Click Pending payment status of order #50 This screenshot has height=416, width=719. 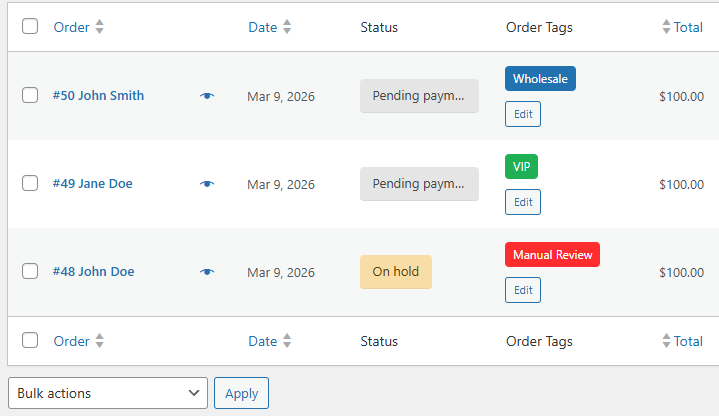coord(419,96)
